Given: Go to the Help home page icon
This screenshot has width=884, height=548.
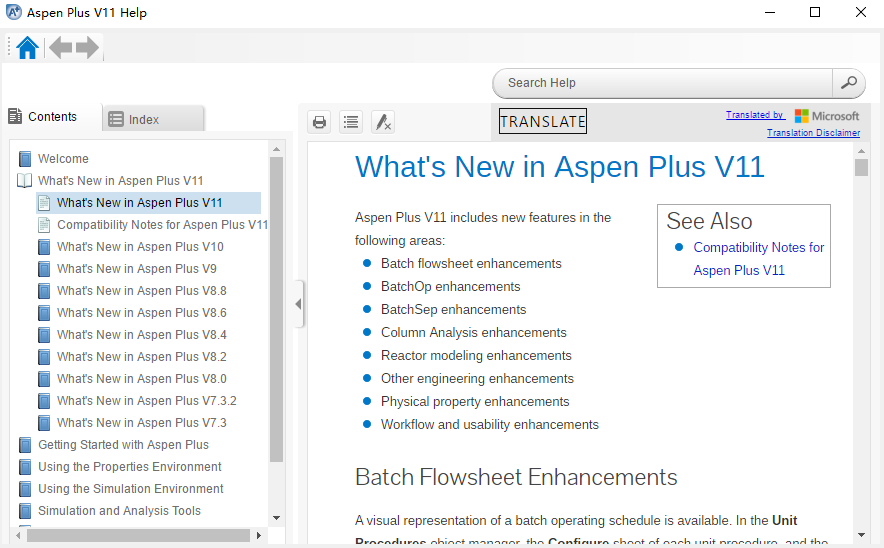Looking at the screenshot, I should pos(27,47).
